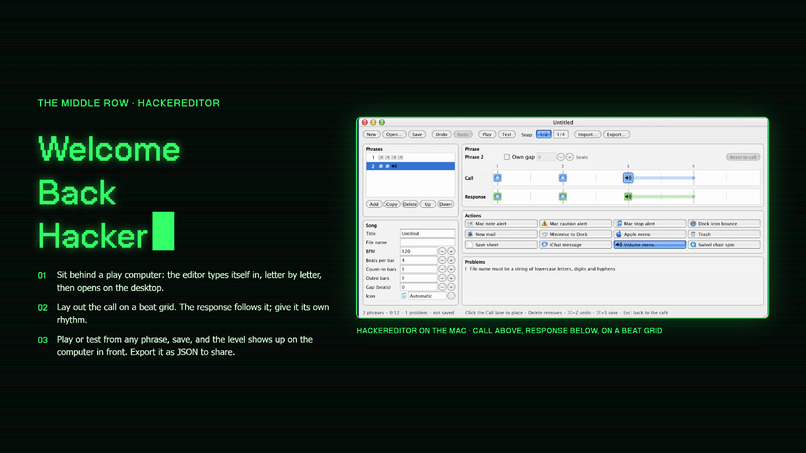Increase BPM with plus button
Image resolution: width=806 pixels, height=453 pixels.
click(451, 251)
